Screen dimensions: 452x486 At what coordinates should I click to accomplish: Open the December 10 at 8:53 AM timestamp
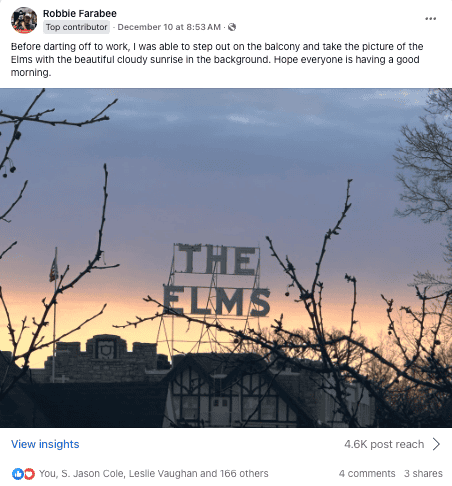(169, 27)
